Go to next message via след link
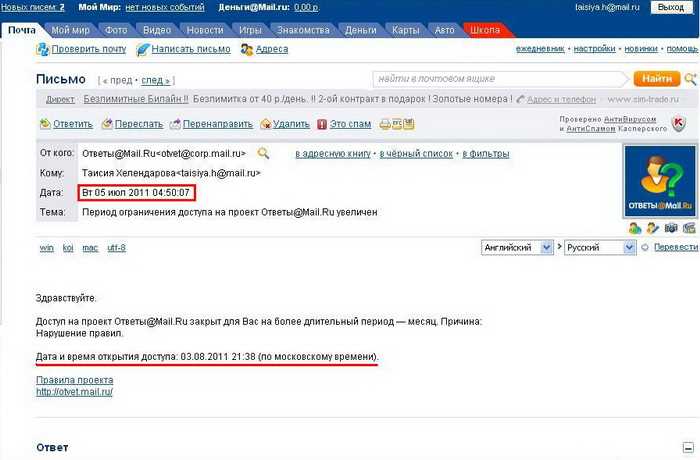700x460 pixels. coord(155,80)
